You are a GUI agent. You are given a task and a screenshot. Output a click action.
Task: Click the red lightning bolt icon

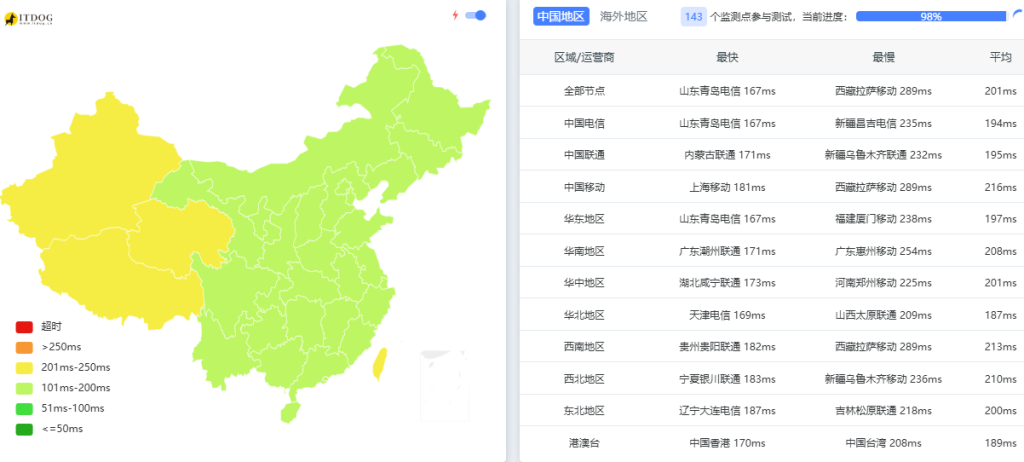[x=455, y=15]
